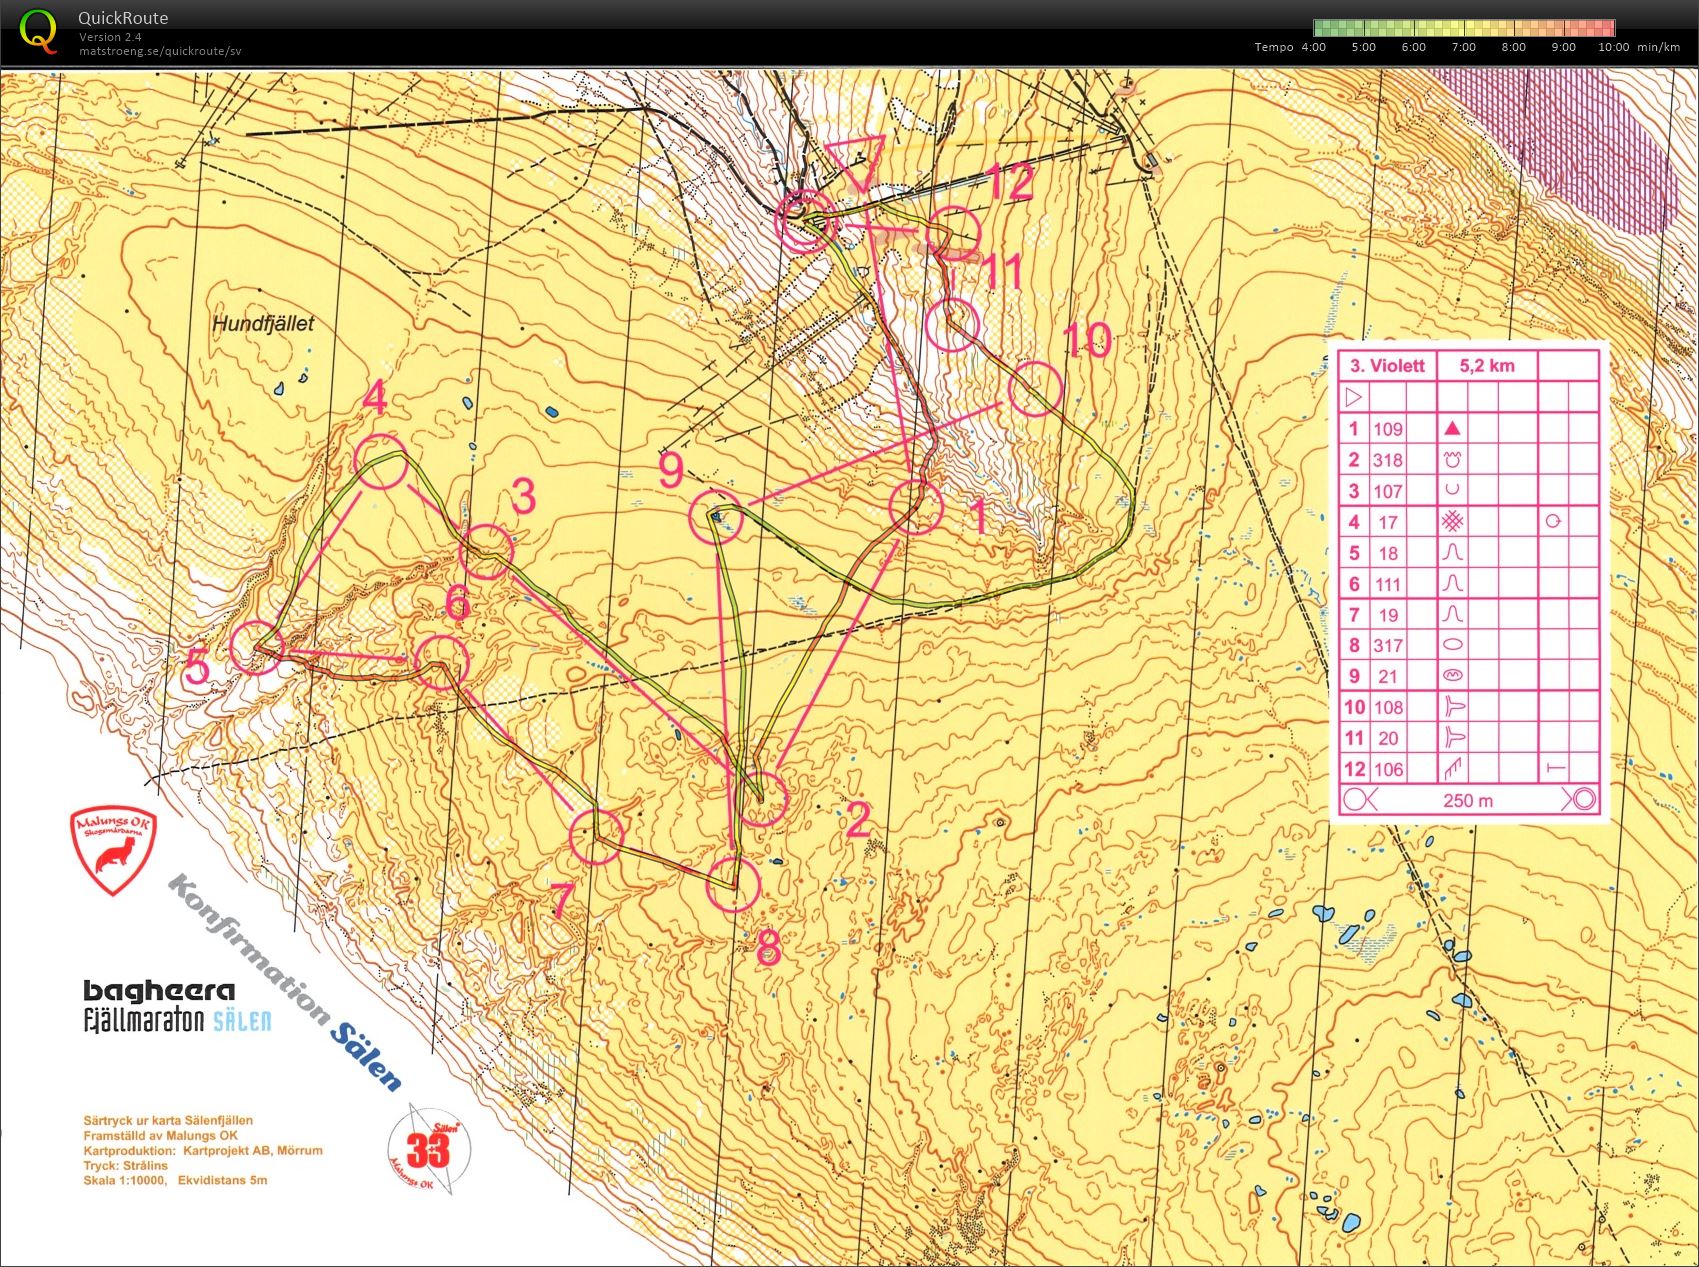Select control circle 6 on the map
This screenshot has width=1699, height=1267.
coord(441,663)
